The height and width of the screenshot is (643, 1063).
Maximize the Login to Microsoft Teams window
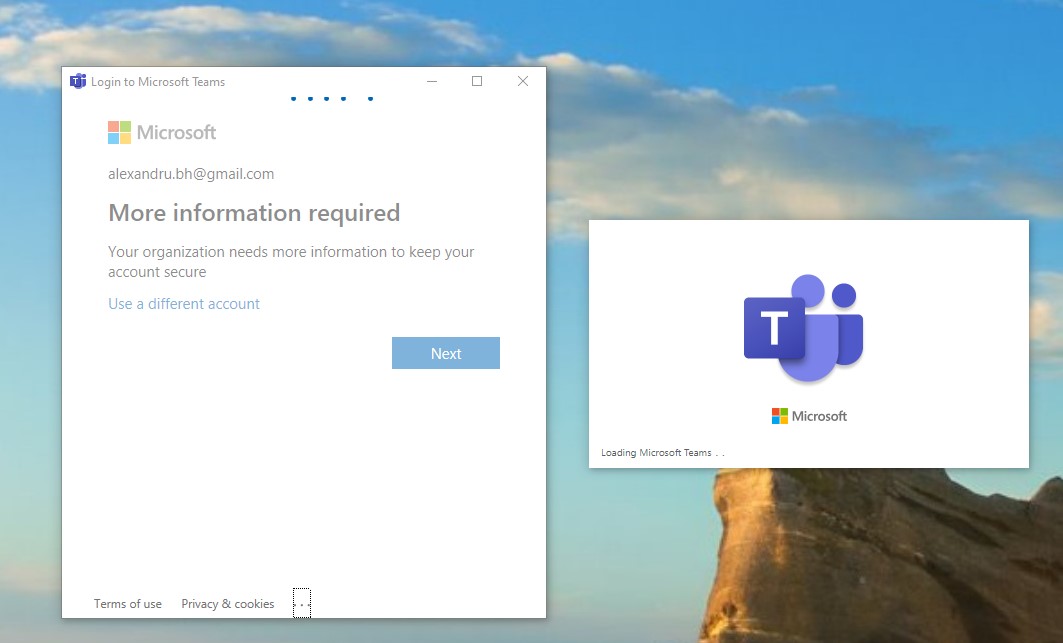[x=477, y=81]
